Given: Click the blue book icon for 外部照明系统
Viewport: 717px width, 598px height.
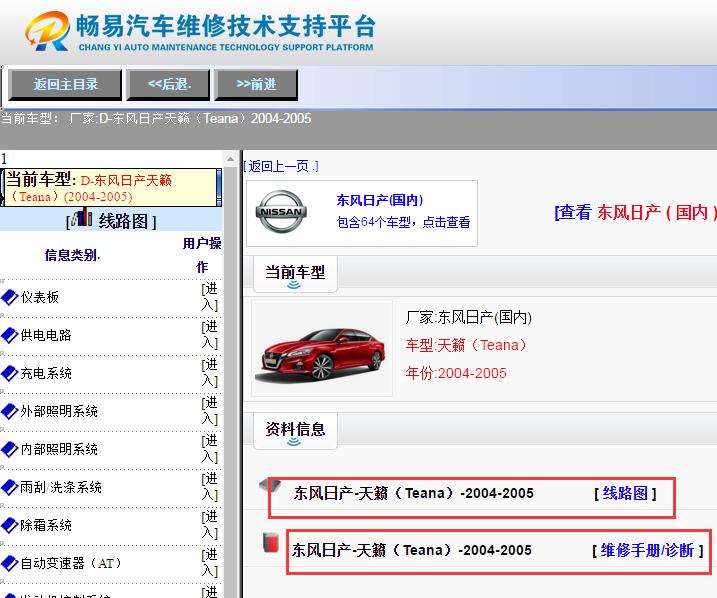Looking at the screenshot, I should coord(10,411).
